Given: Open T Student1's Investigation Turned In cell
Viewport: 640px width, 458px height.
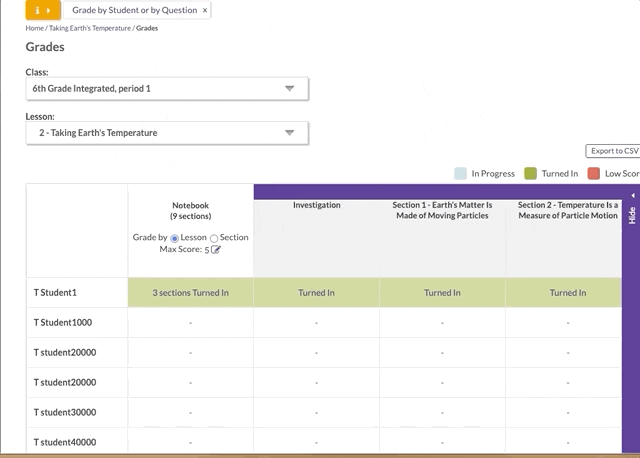Looking at the screenshot, I should tap(316, 293).
